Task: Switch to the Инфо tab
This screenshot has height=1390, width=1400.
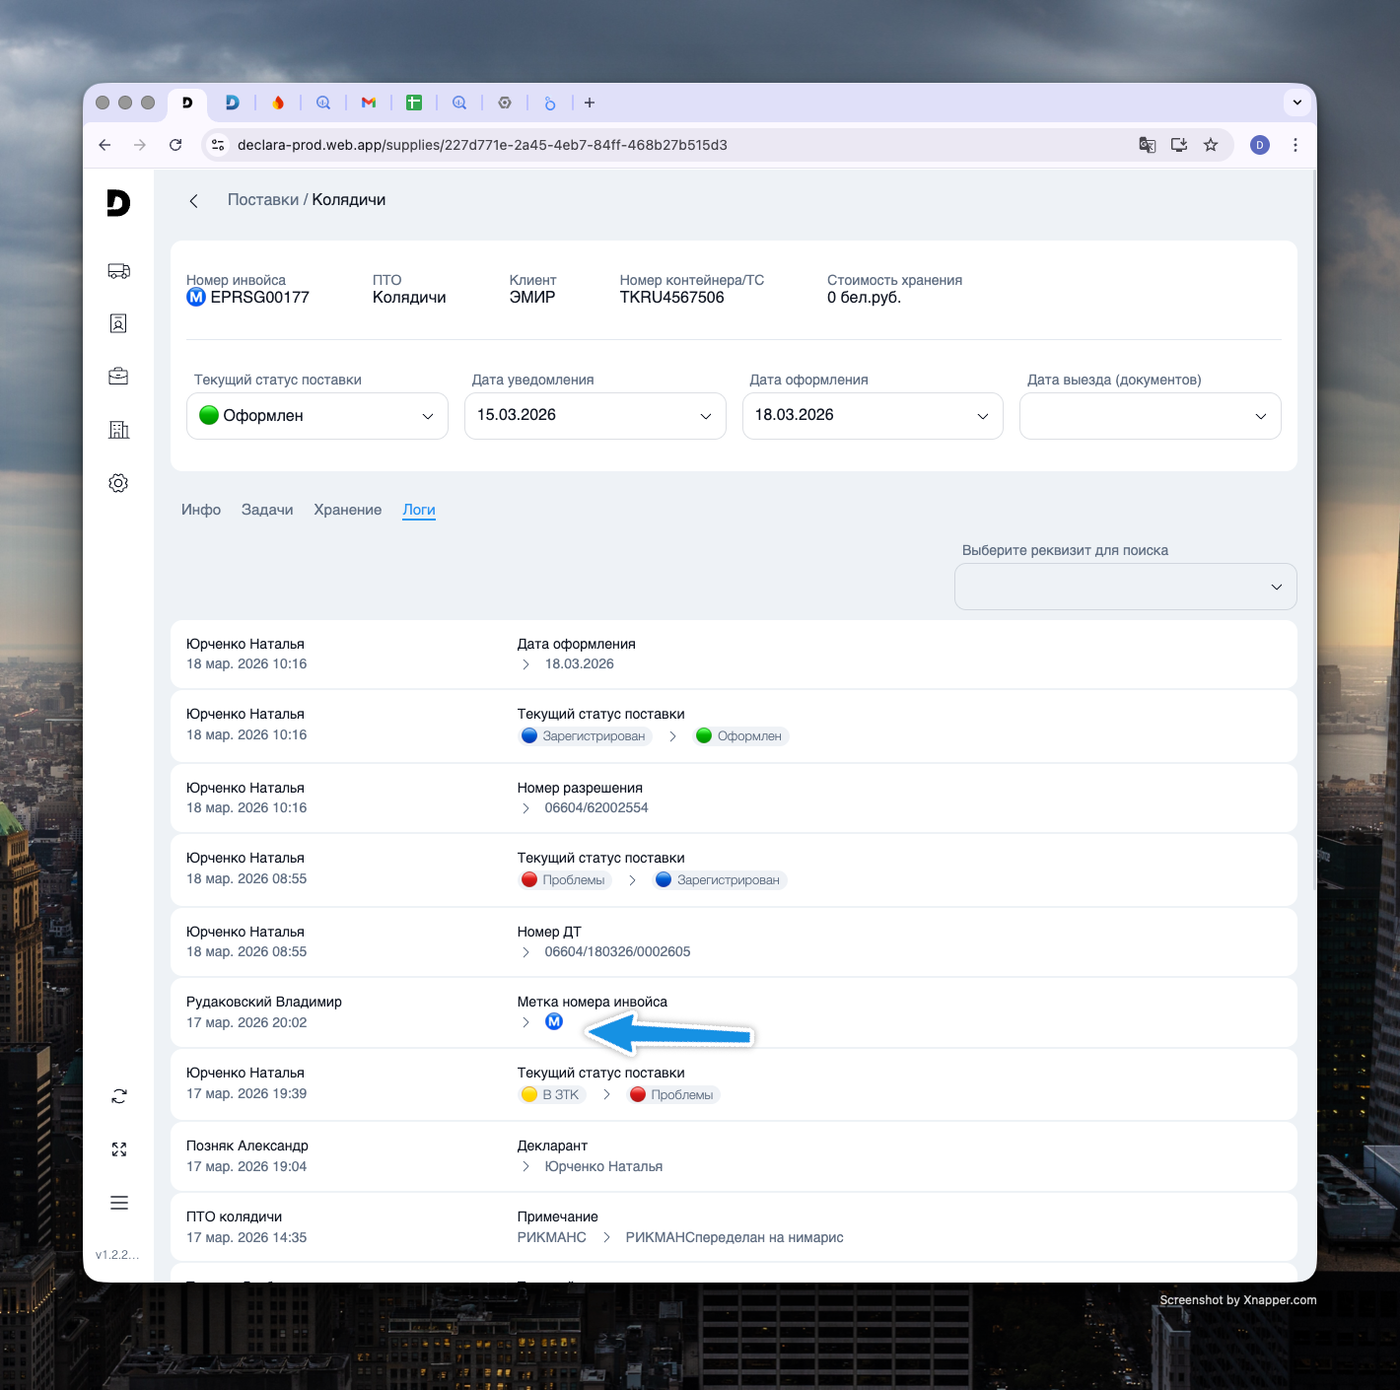Action: [x=201, y=510]
